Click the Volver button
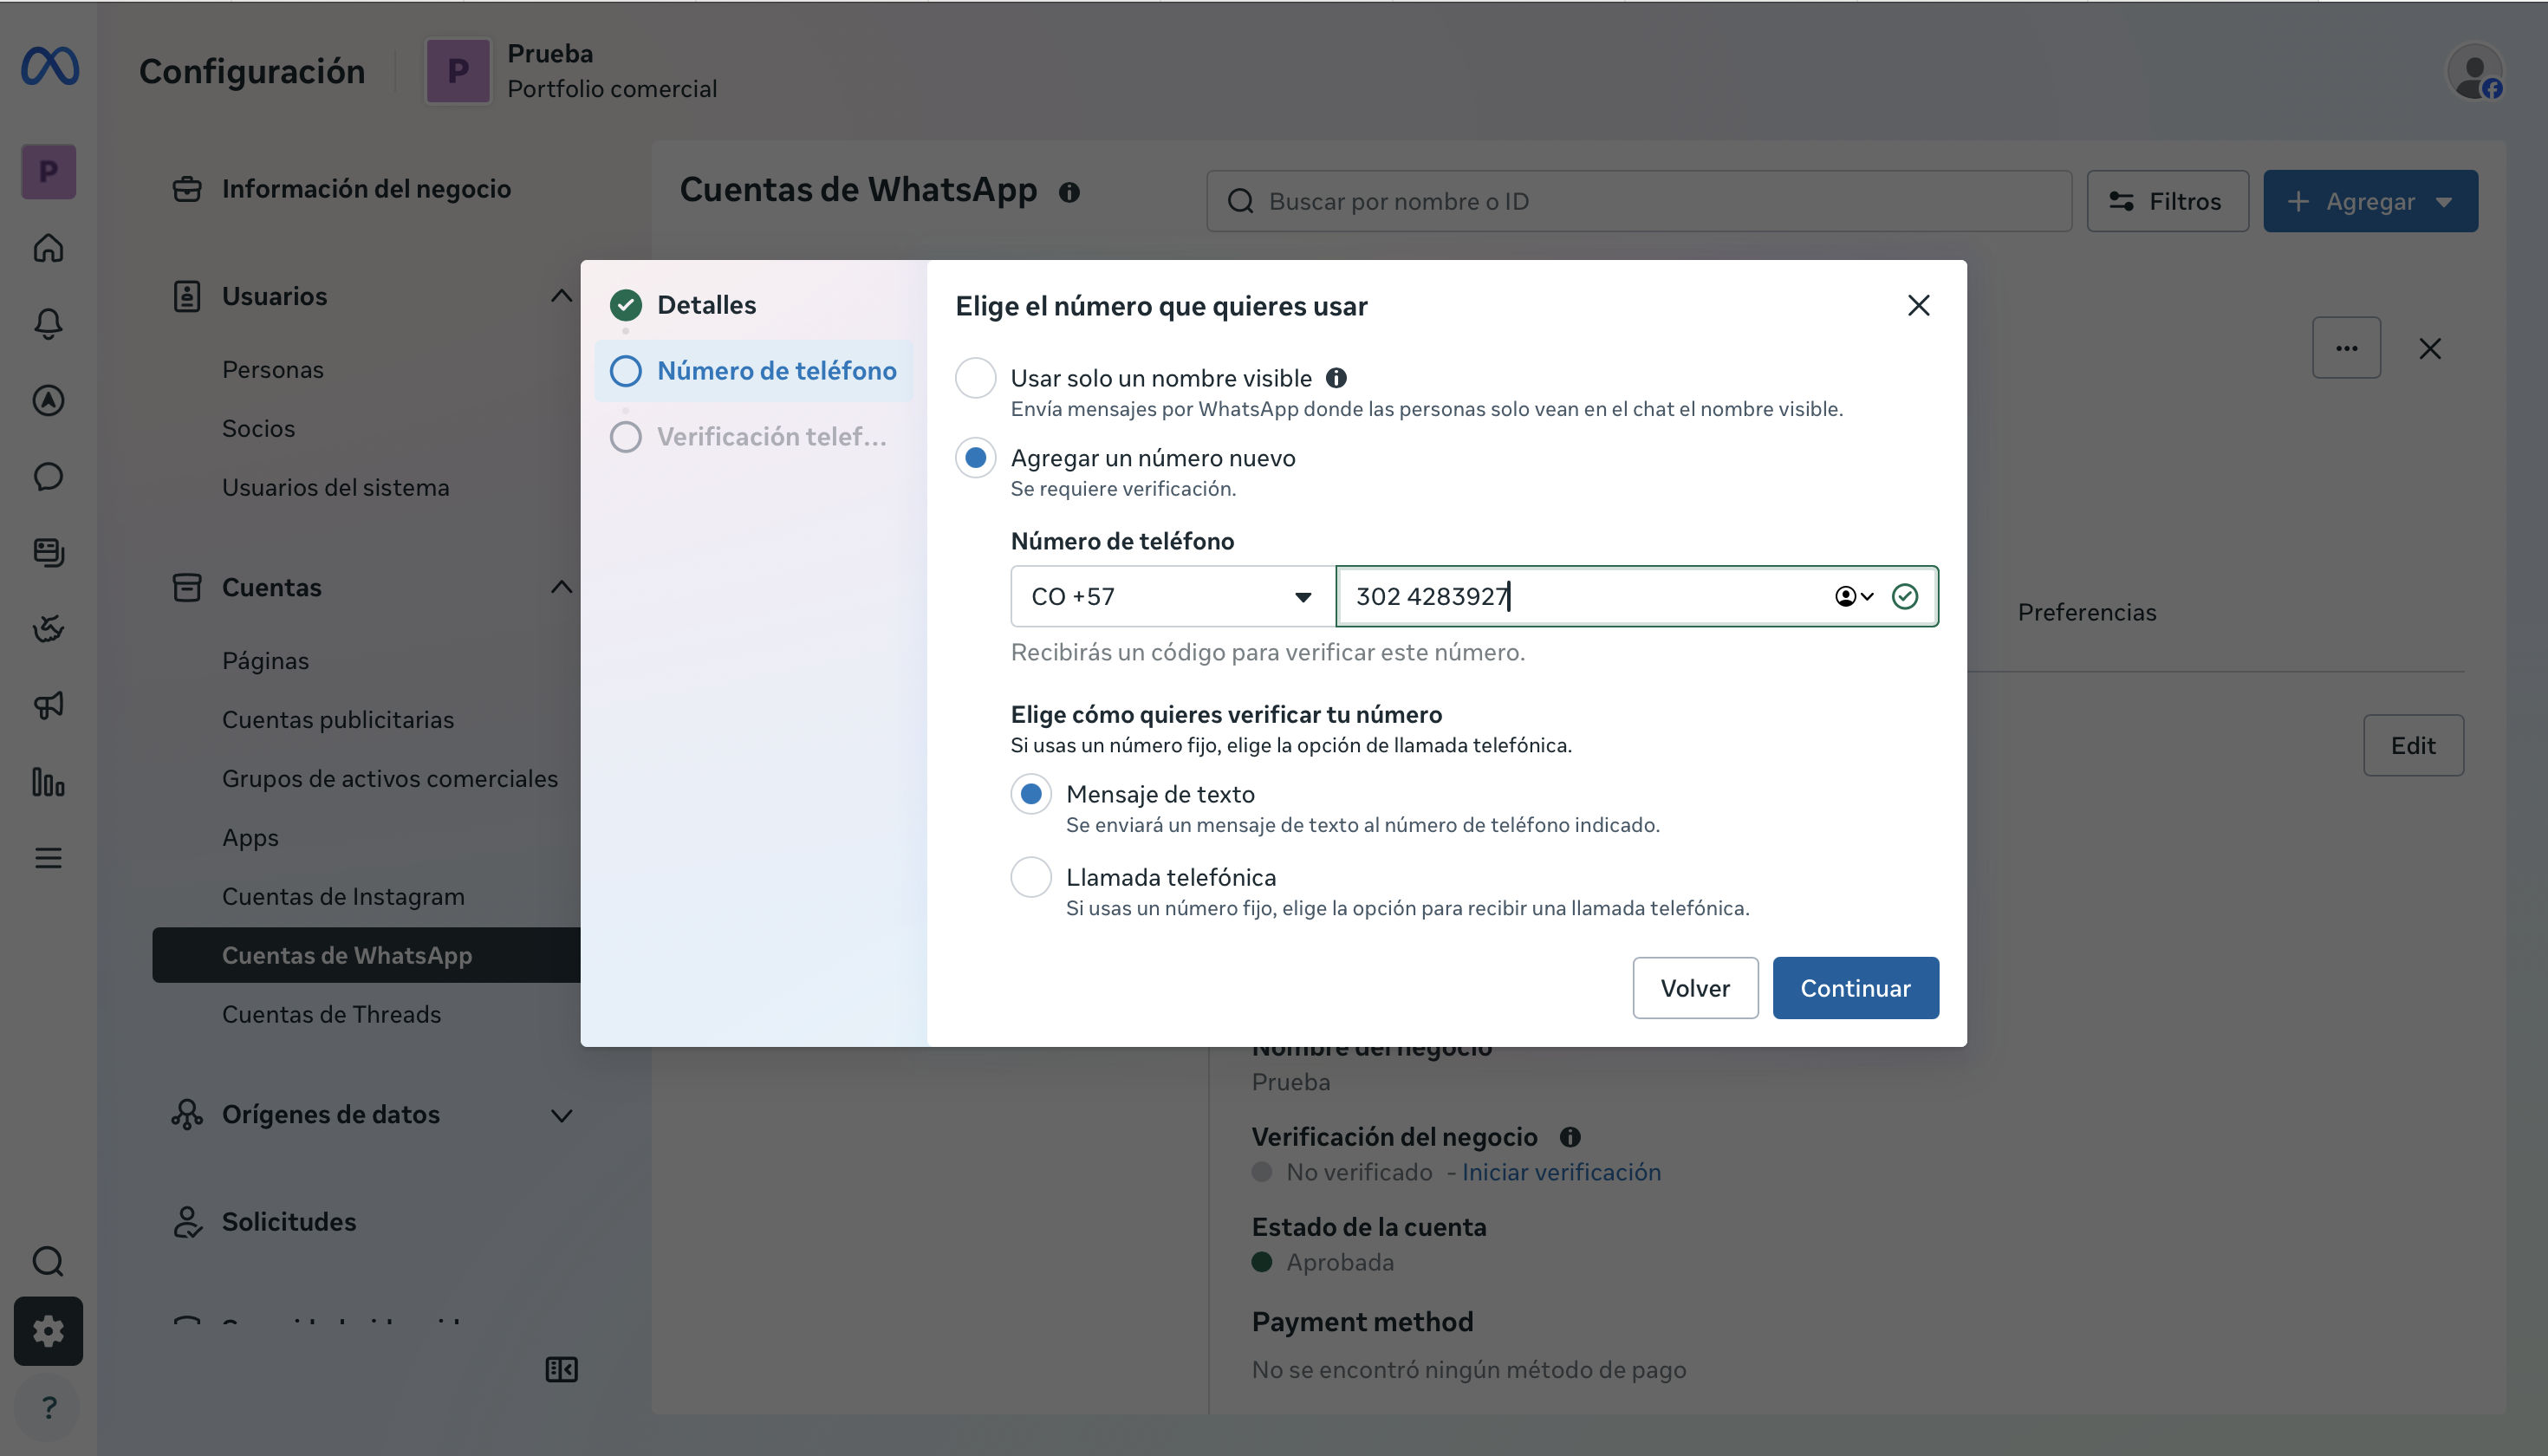 pyautogui.click(x=1695, y=988)
